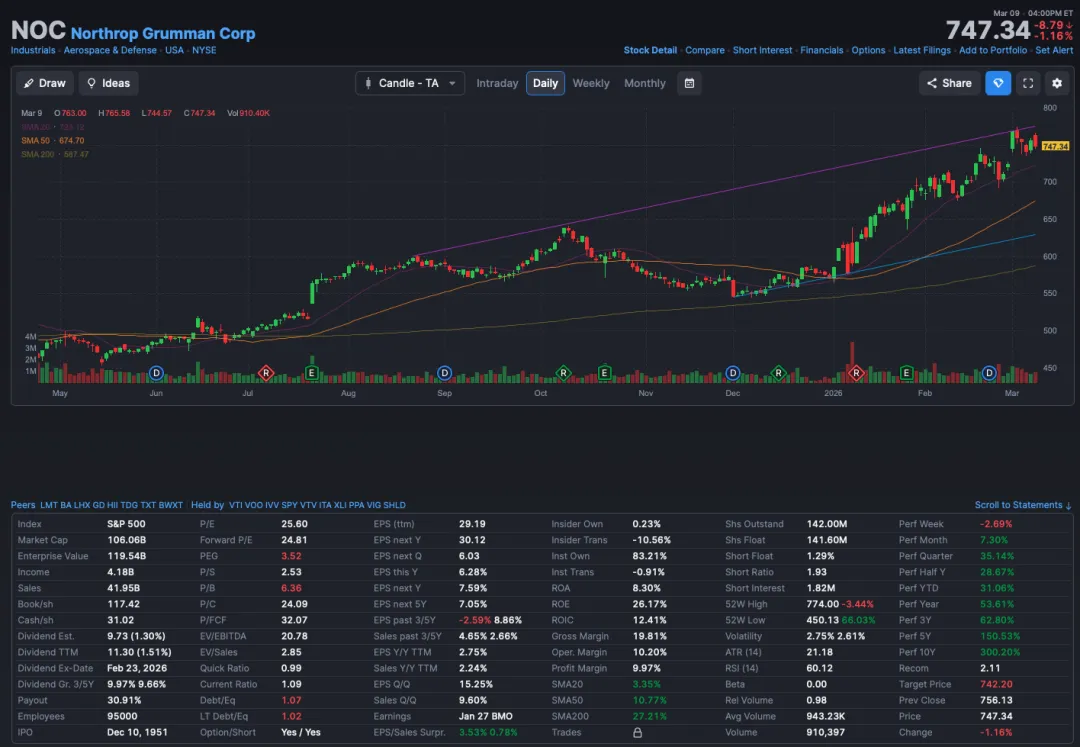
Task: Click the red R marker in January 2026
Action: click(x=855, y=373)
